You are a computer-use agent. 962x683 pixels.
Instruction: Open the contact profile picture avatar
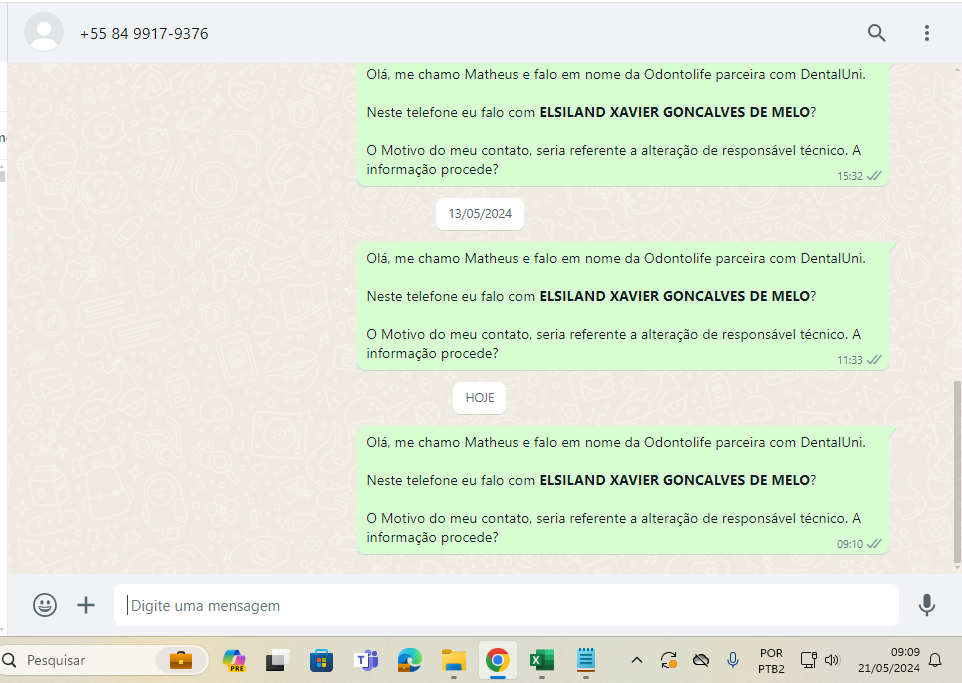pos(44,32)
